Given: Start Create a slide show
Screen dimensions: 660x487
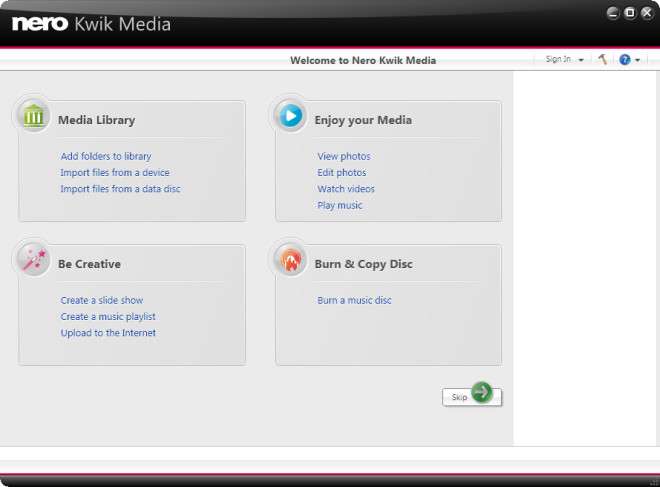Looking at the screenshot, I should point(102,300).
